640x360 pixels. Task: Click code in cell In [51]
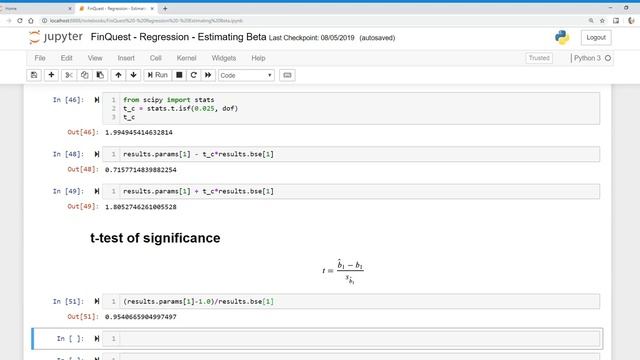pos(198,302)
